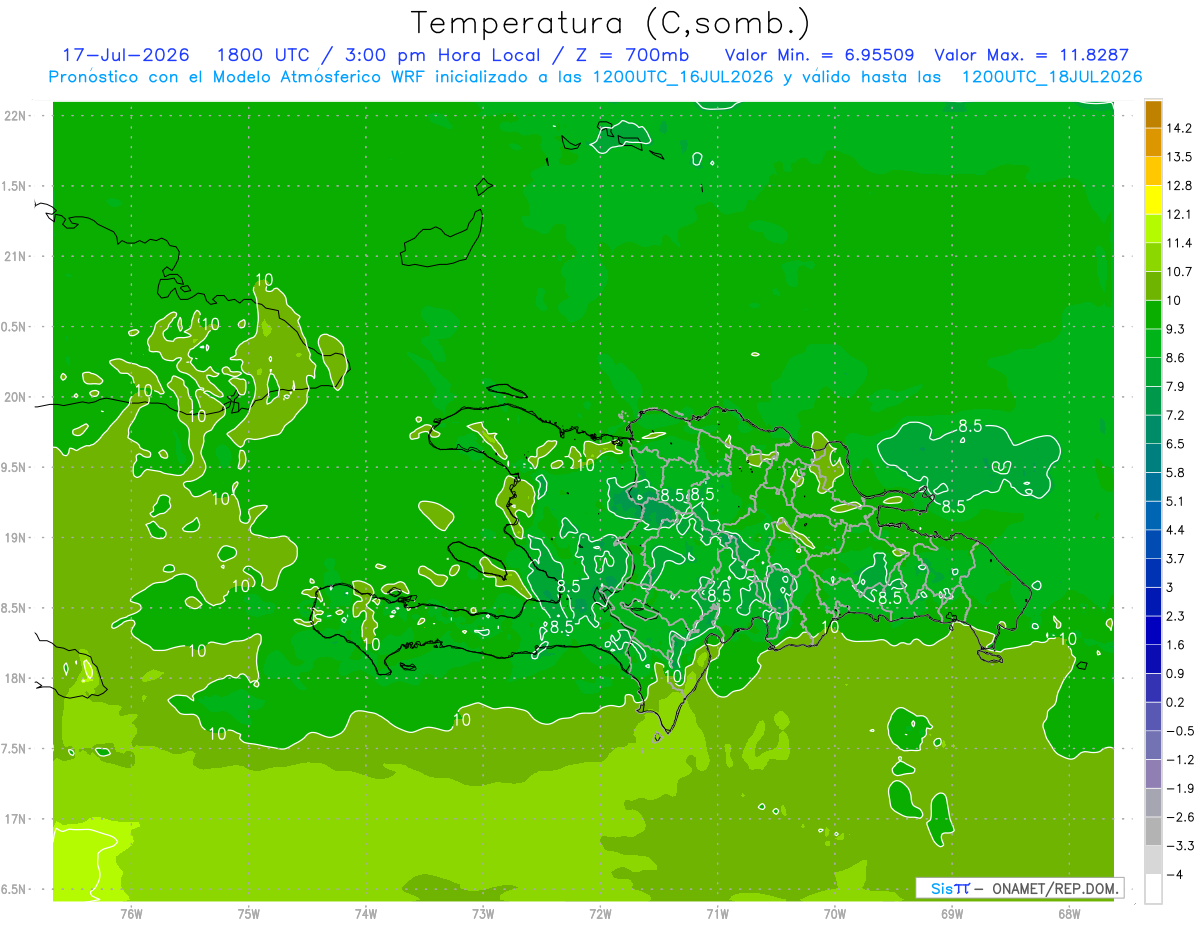Screen dimensions: 1200x927
Task: Click the '0.2' color bar value
Action: (1176, 702)
